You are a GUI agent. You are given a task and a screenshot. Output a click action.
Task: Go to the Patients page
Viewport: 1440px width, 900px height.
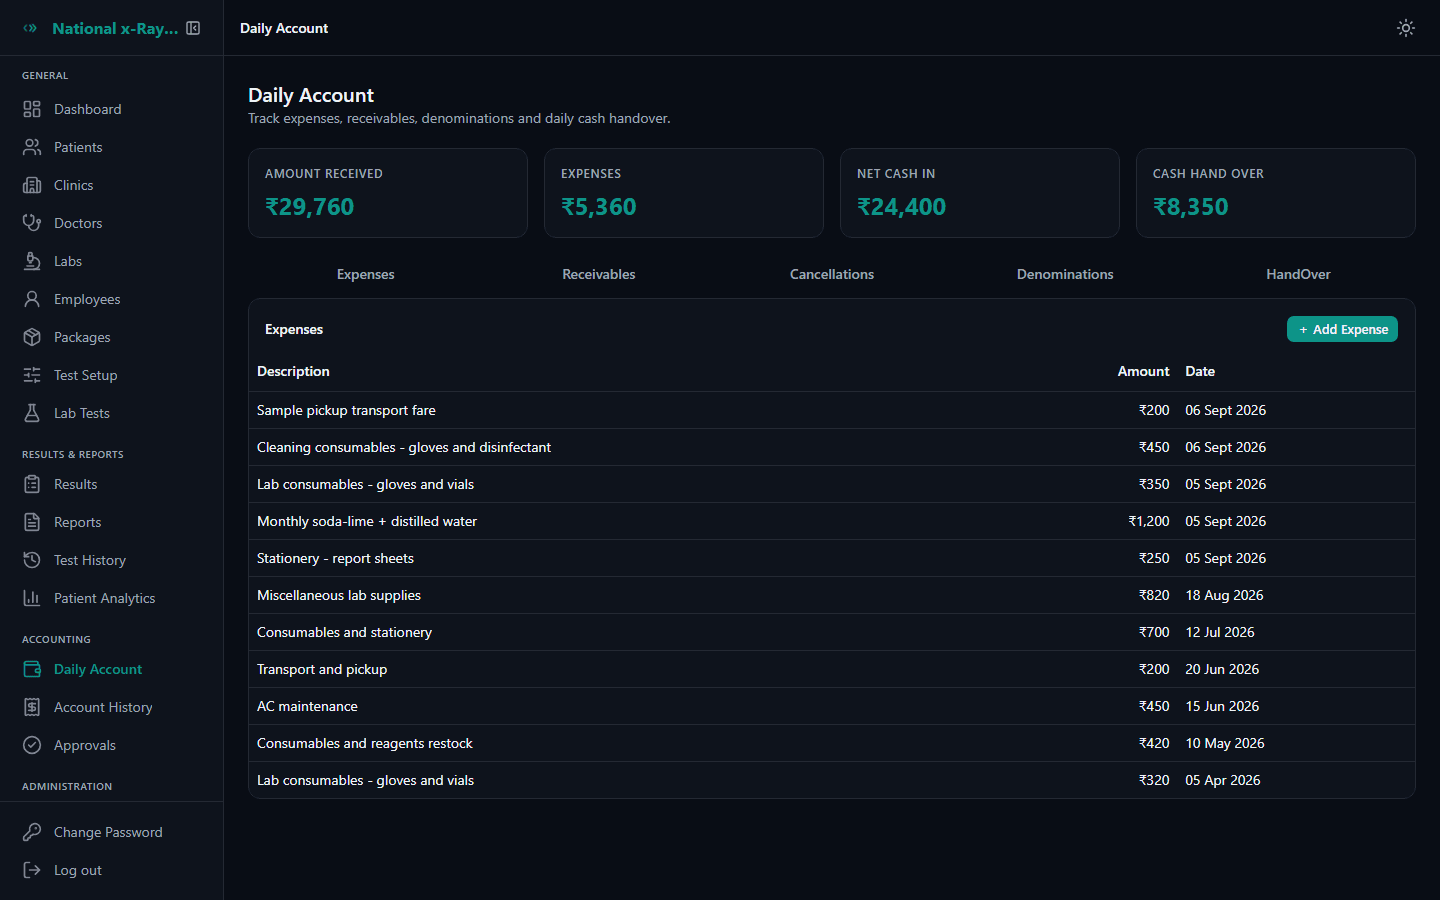click(111, 147)
